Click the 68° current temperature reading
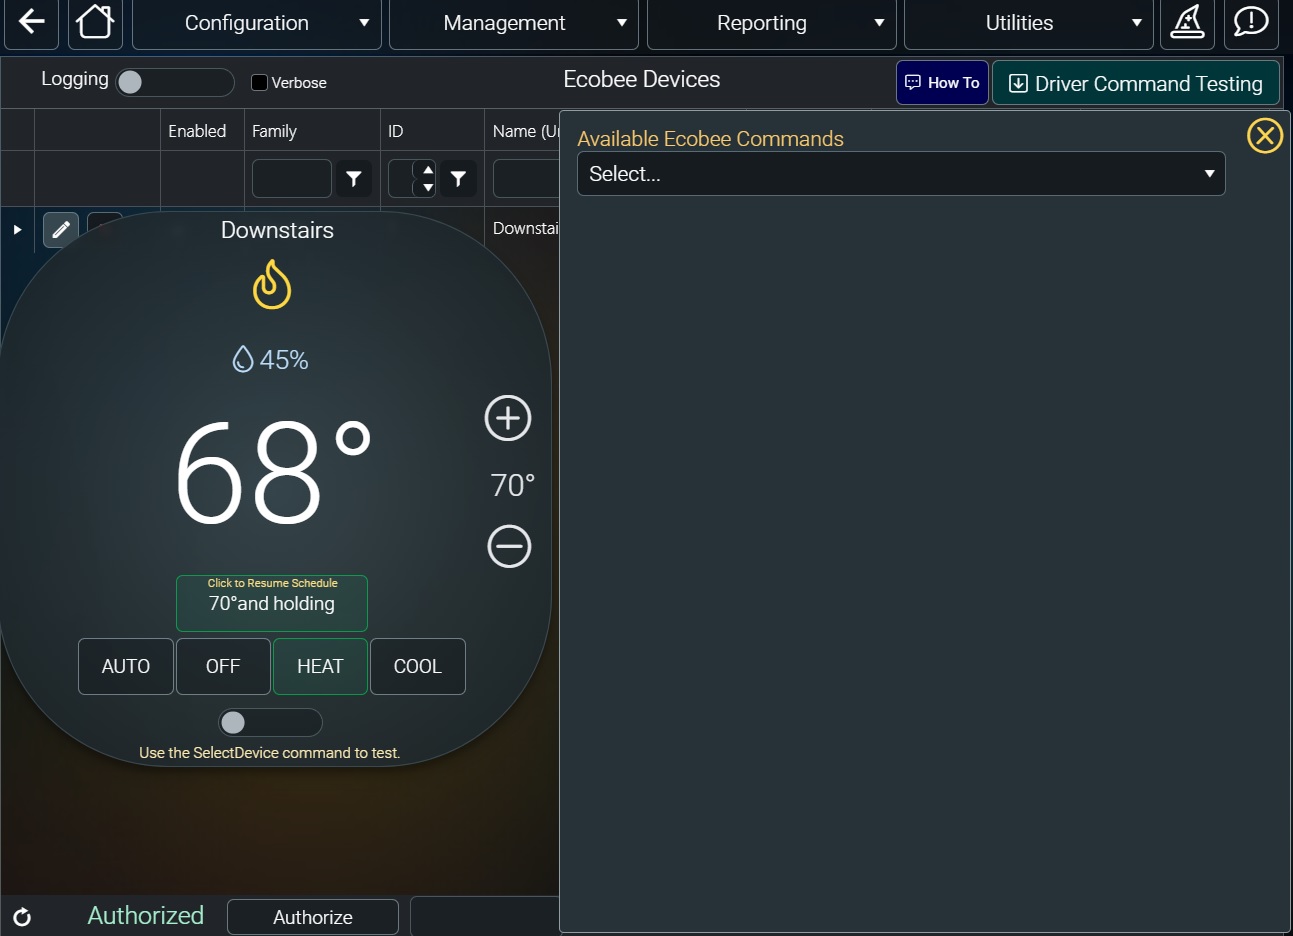The width and height of the screenshot is (1293, 936). [x=272, y=471]
